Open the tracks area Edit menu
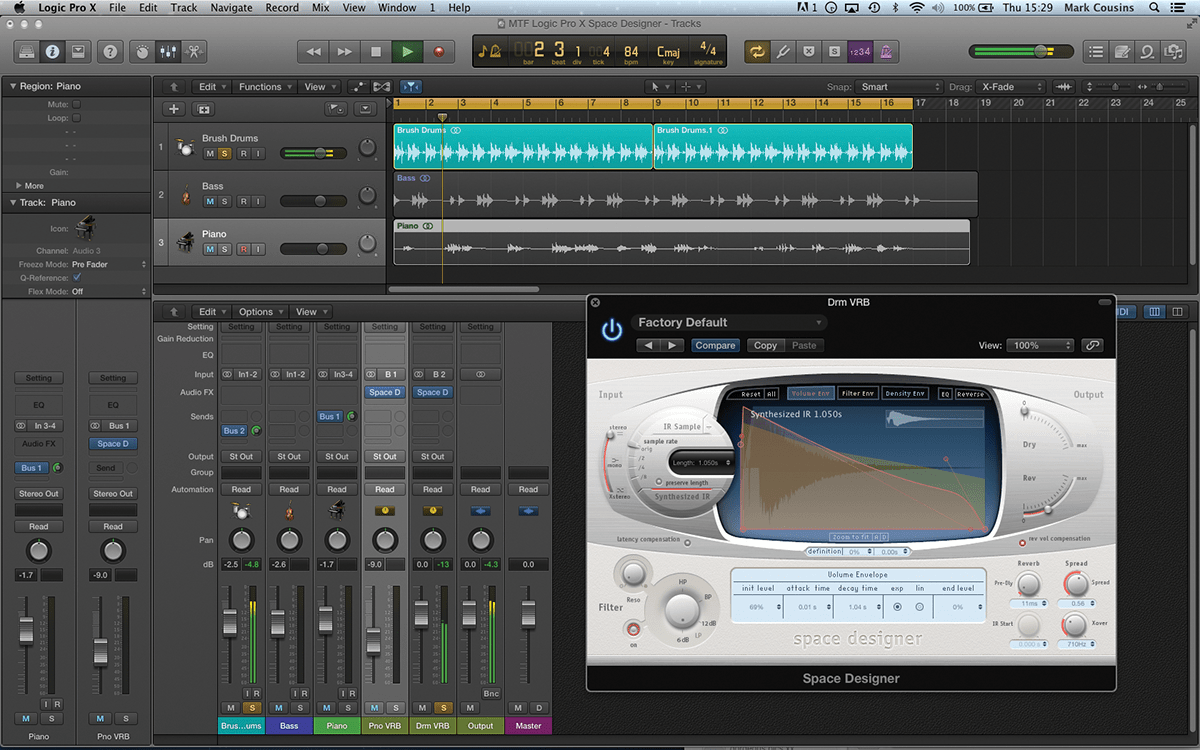The width and height of the screenshot is (1200, 750). click(211, 87)
